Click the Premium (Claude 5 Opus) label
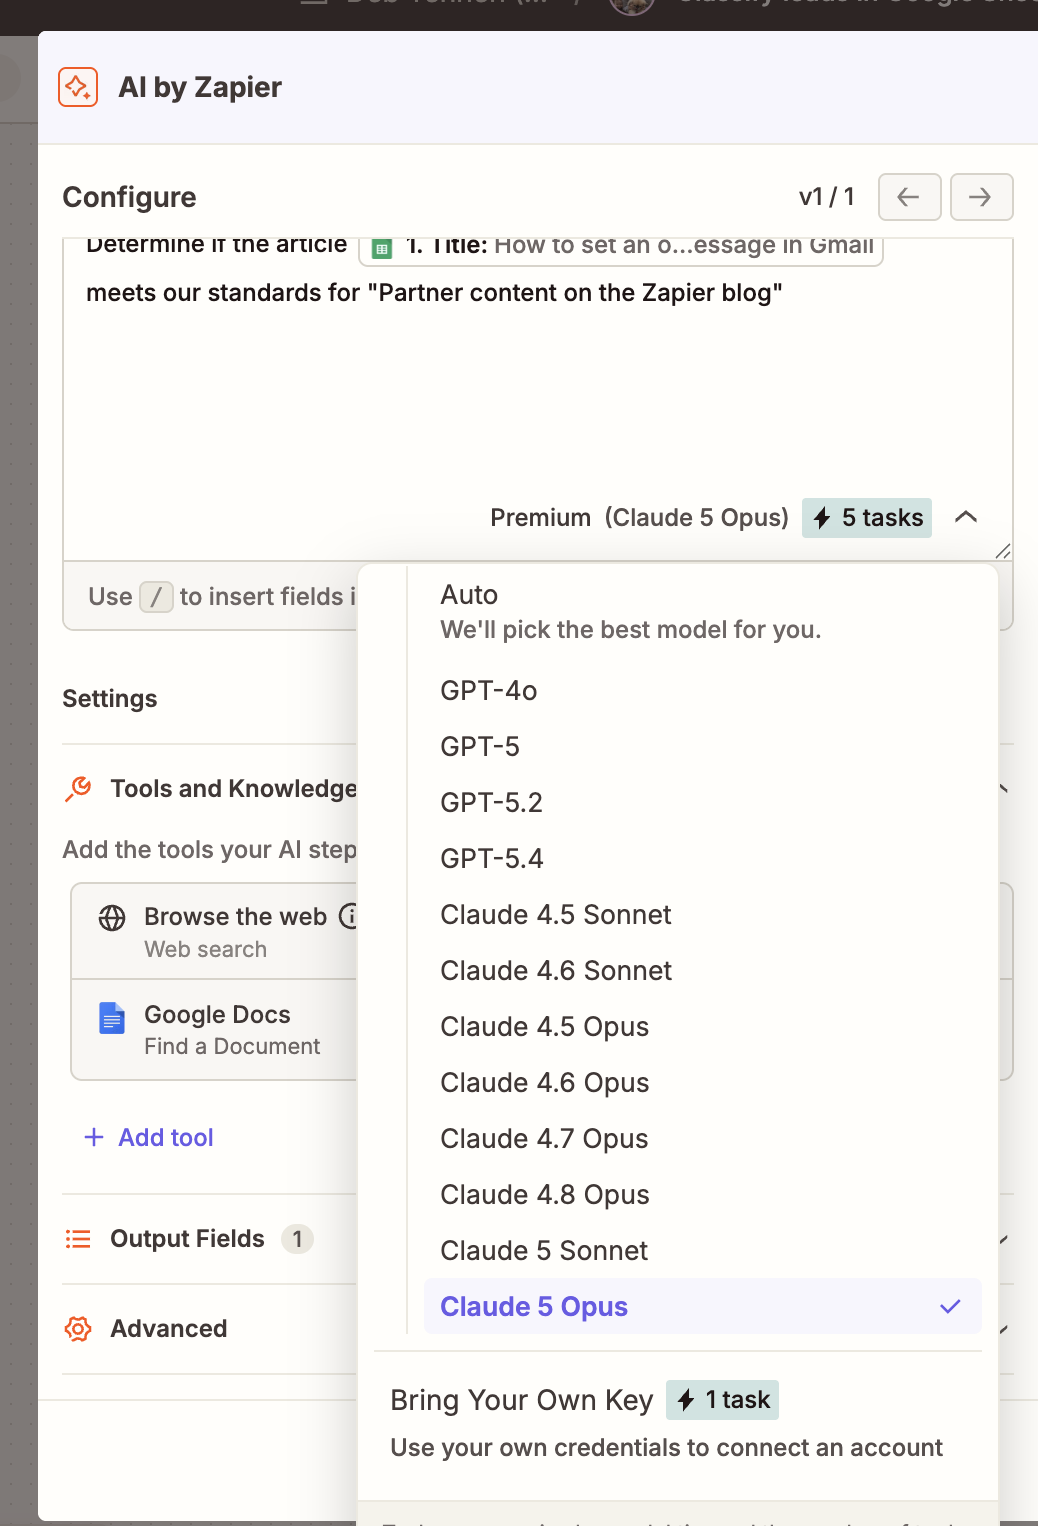 640,518
